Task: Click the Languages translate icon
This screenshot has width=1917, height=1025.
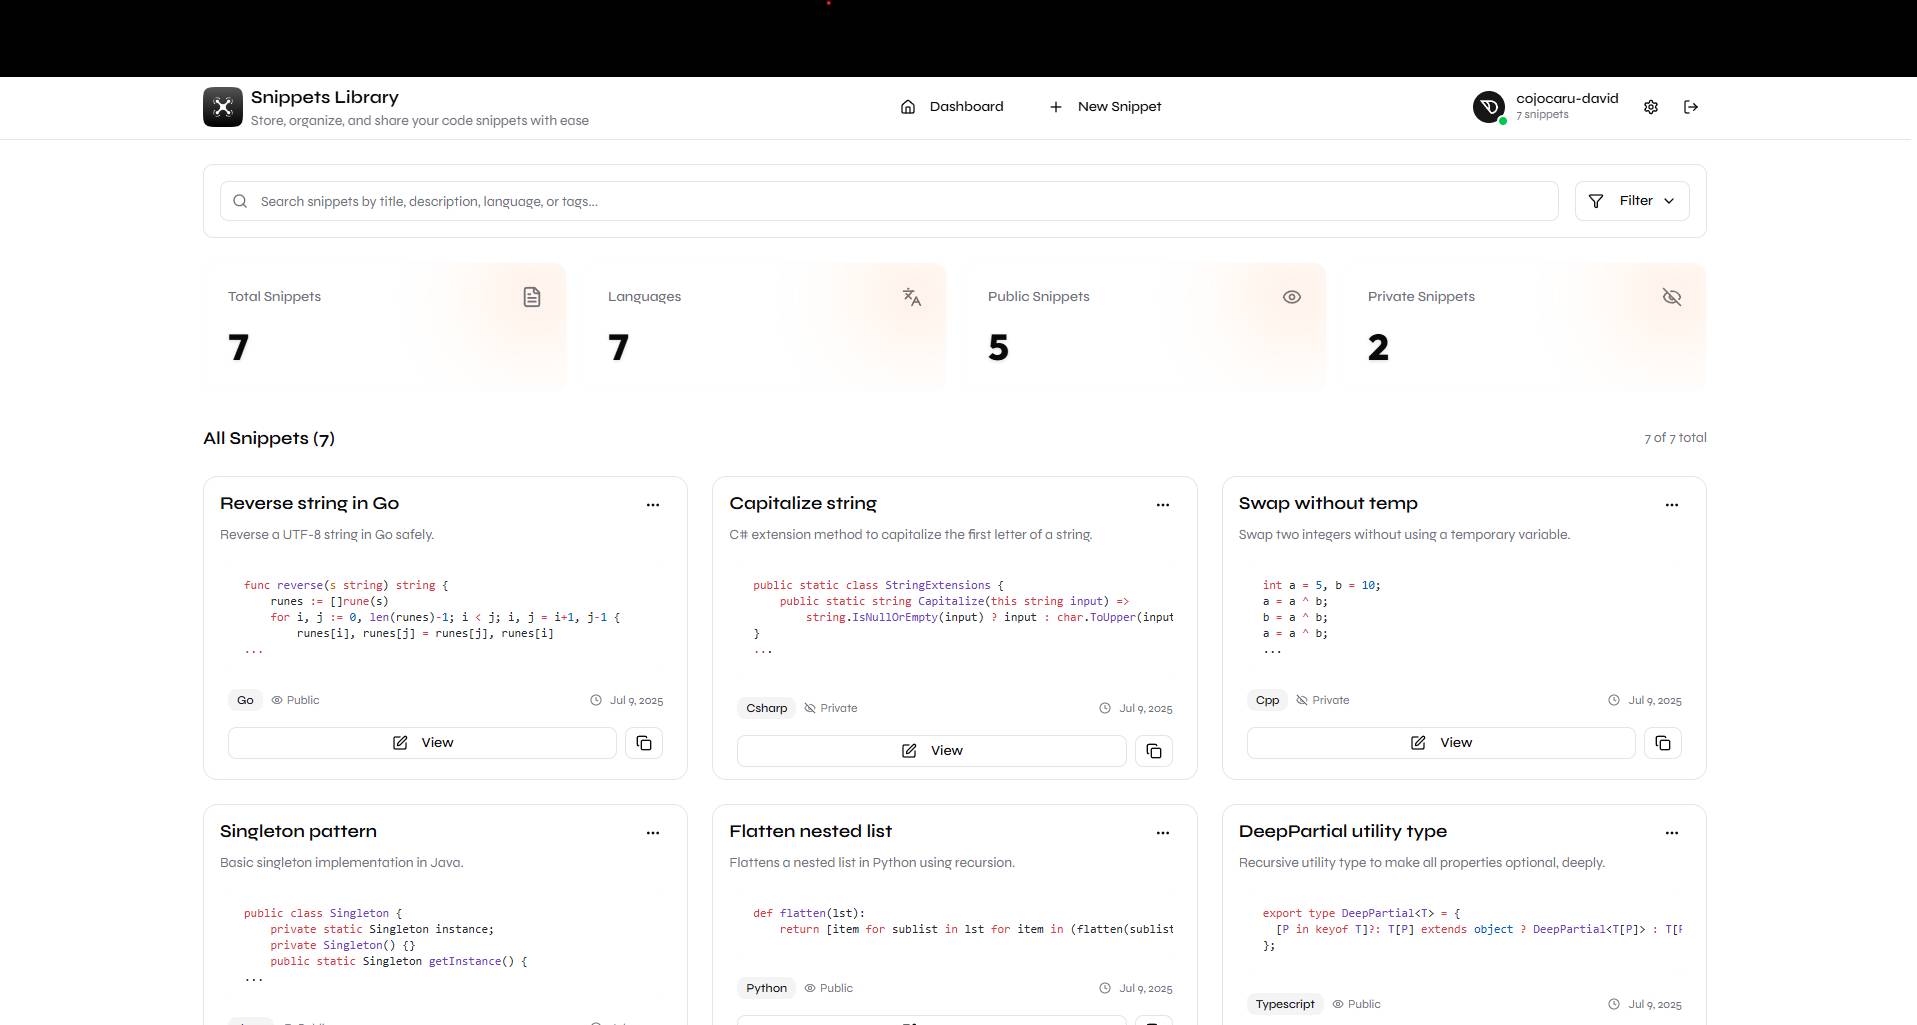Action: point(911,297)
